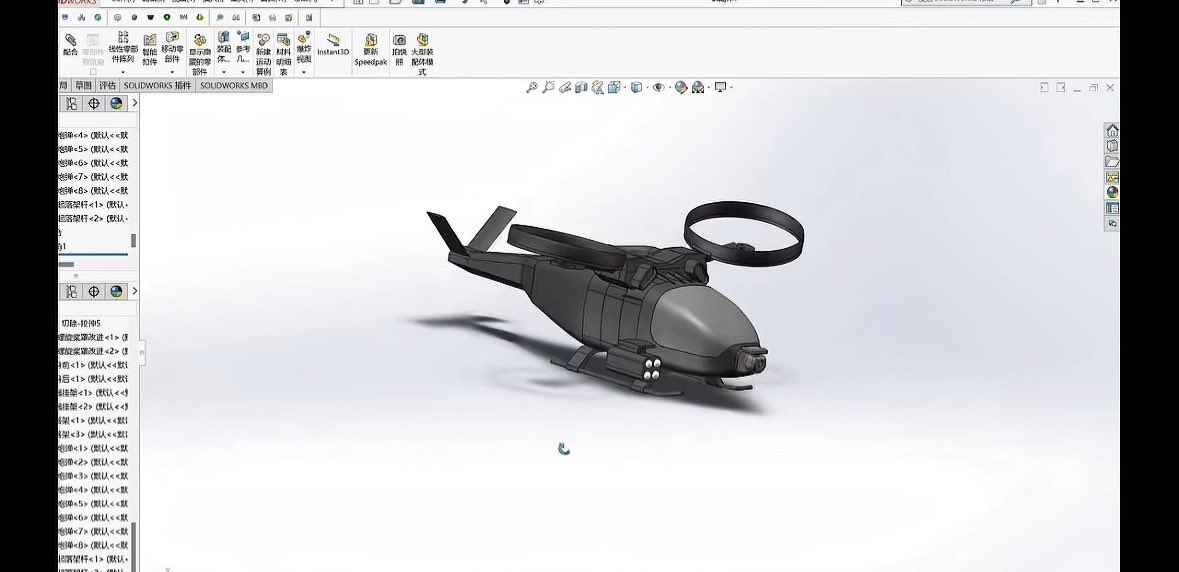Open SOLIDWORKS 插件 tab
Image resolution: width=1179 pixels, height=572 pixels.
point(157,86)
